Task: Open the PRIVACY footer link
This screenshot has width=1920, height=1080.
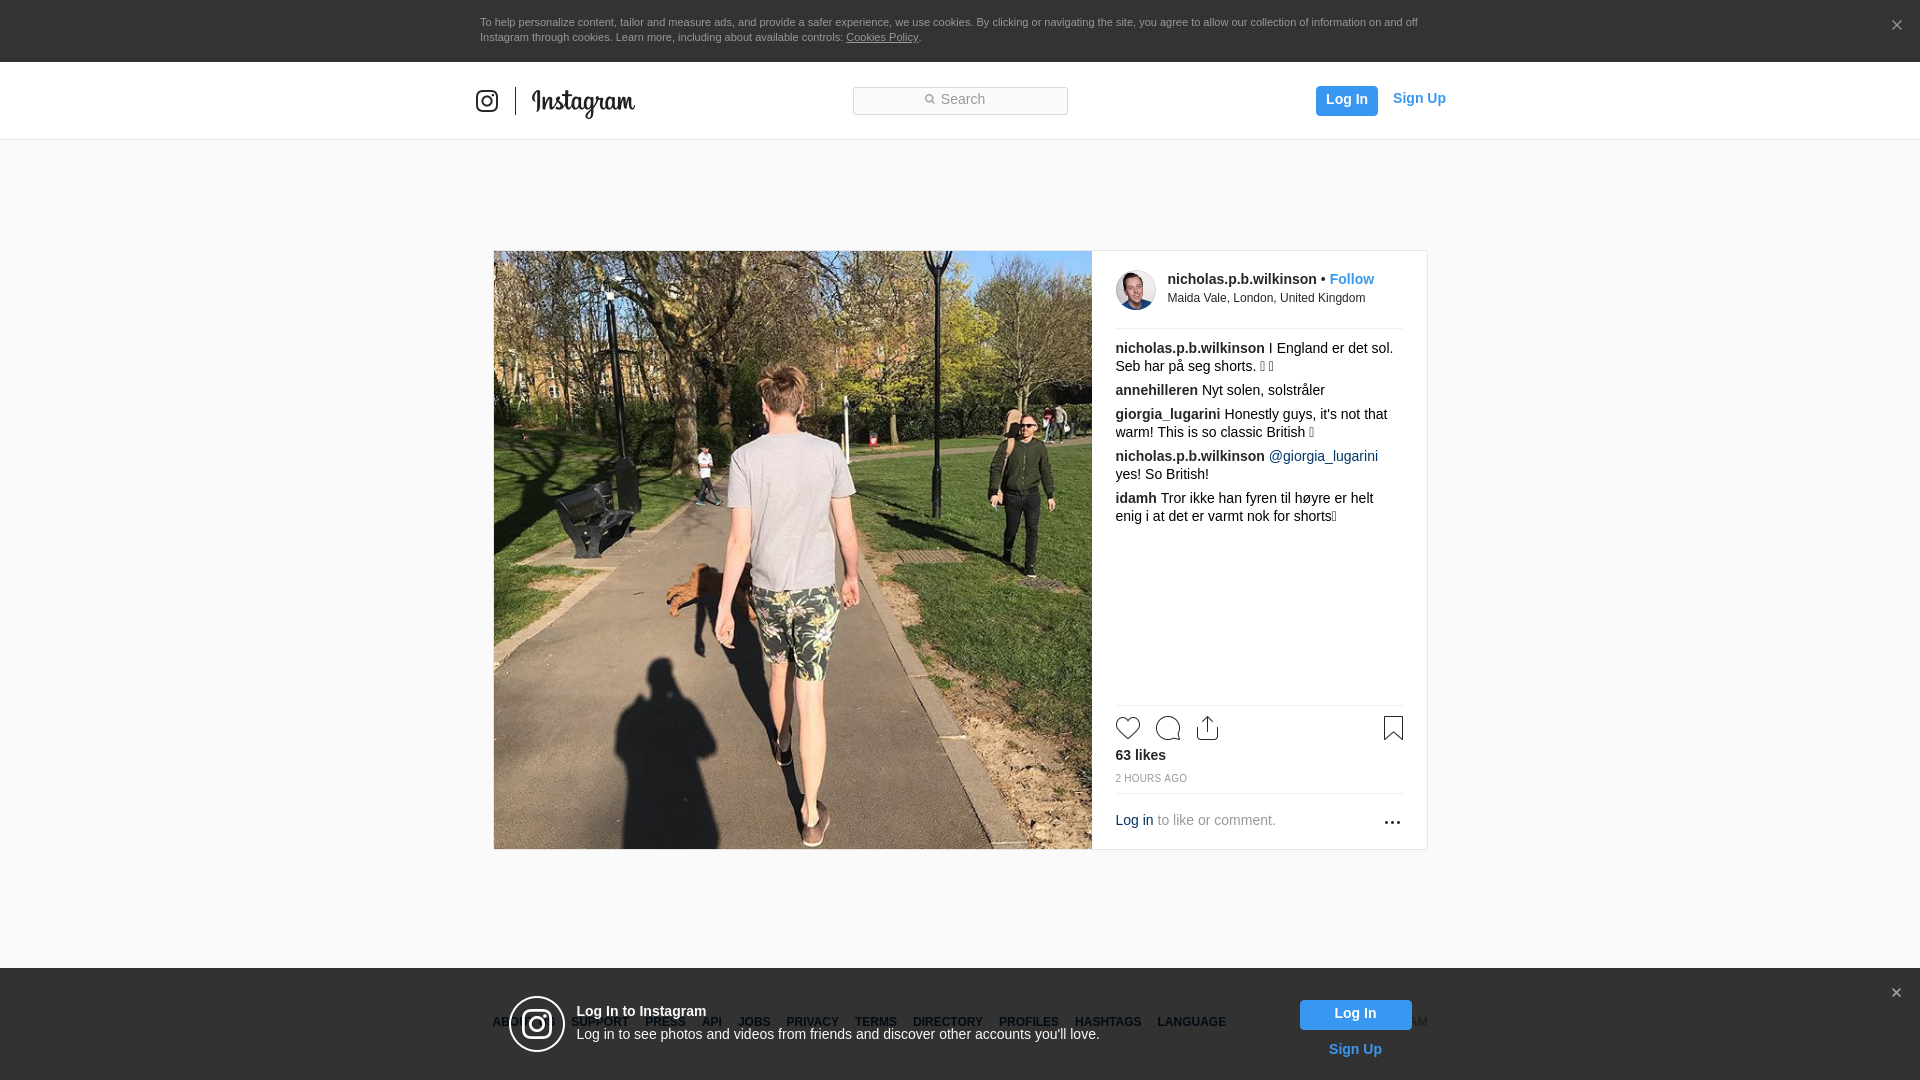Action: point(812,1022)
